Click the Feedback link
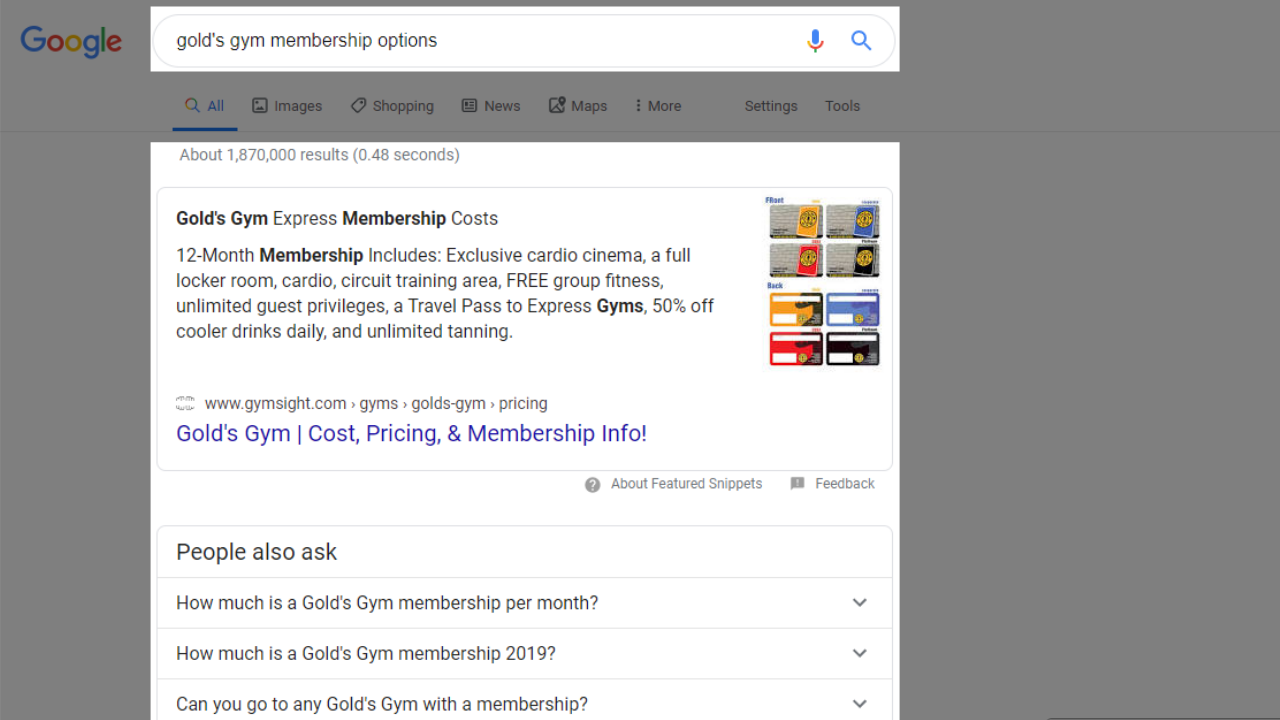Image resolution: width=1280 pixels, height=720 pixels. pyautogui.click(x=845, y=484)
